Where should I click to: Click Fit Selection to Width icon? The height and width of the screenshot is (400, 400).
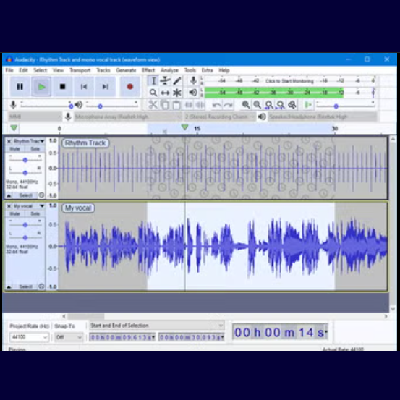(x=269, y=105)
